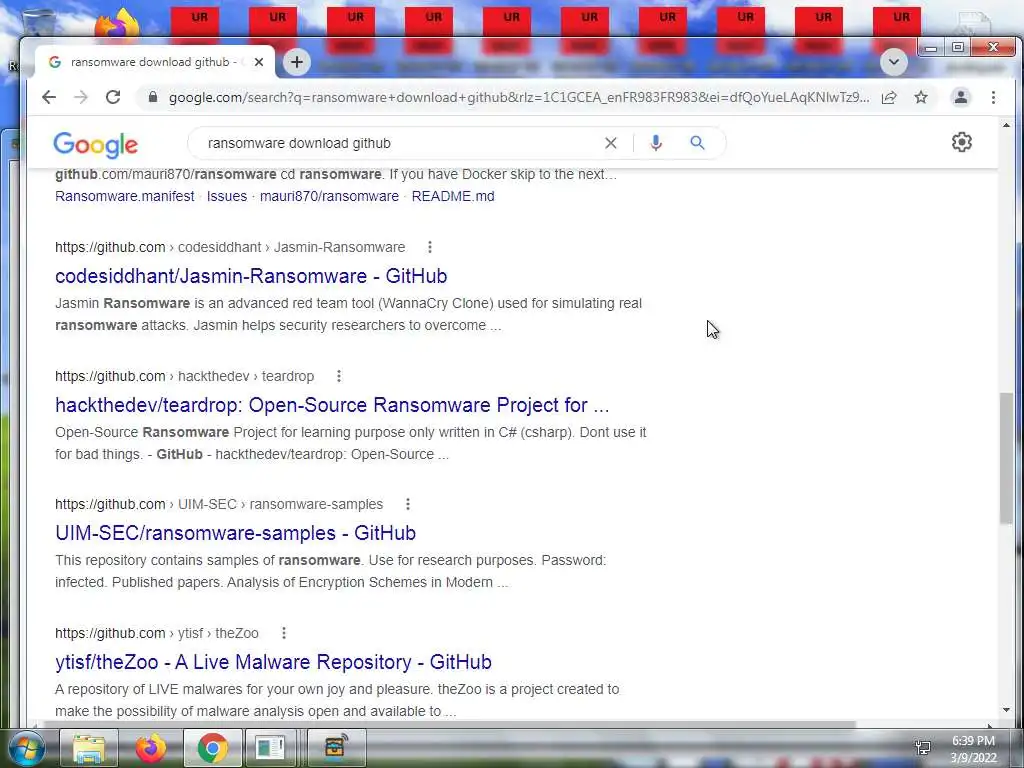The height and width of the screenshot is (768, 1024).
Task: Click scrollbar up arrow
Action: coord(1006,125)
